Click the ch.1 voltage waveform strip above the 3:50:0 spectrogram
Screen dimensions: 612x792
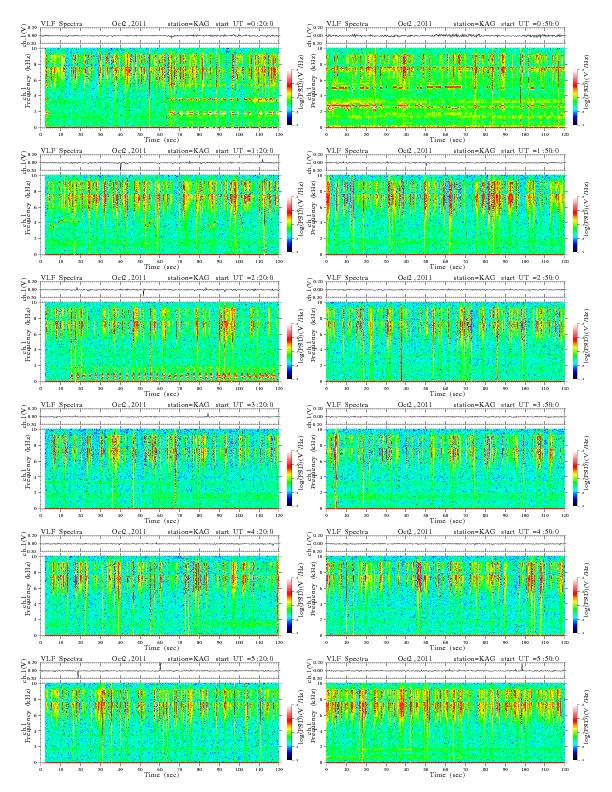pos(445,417)
